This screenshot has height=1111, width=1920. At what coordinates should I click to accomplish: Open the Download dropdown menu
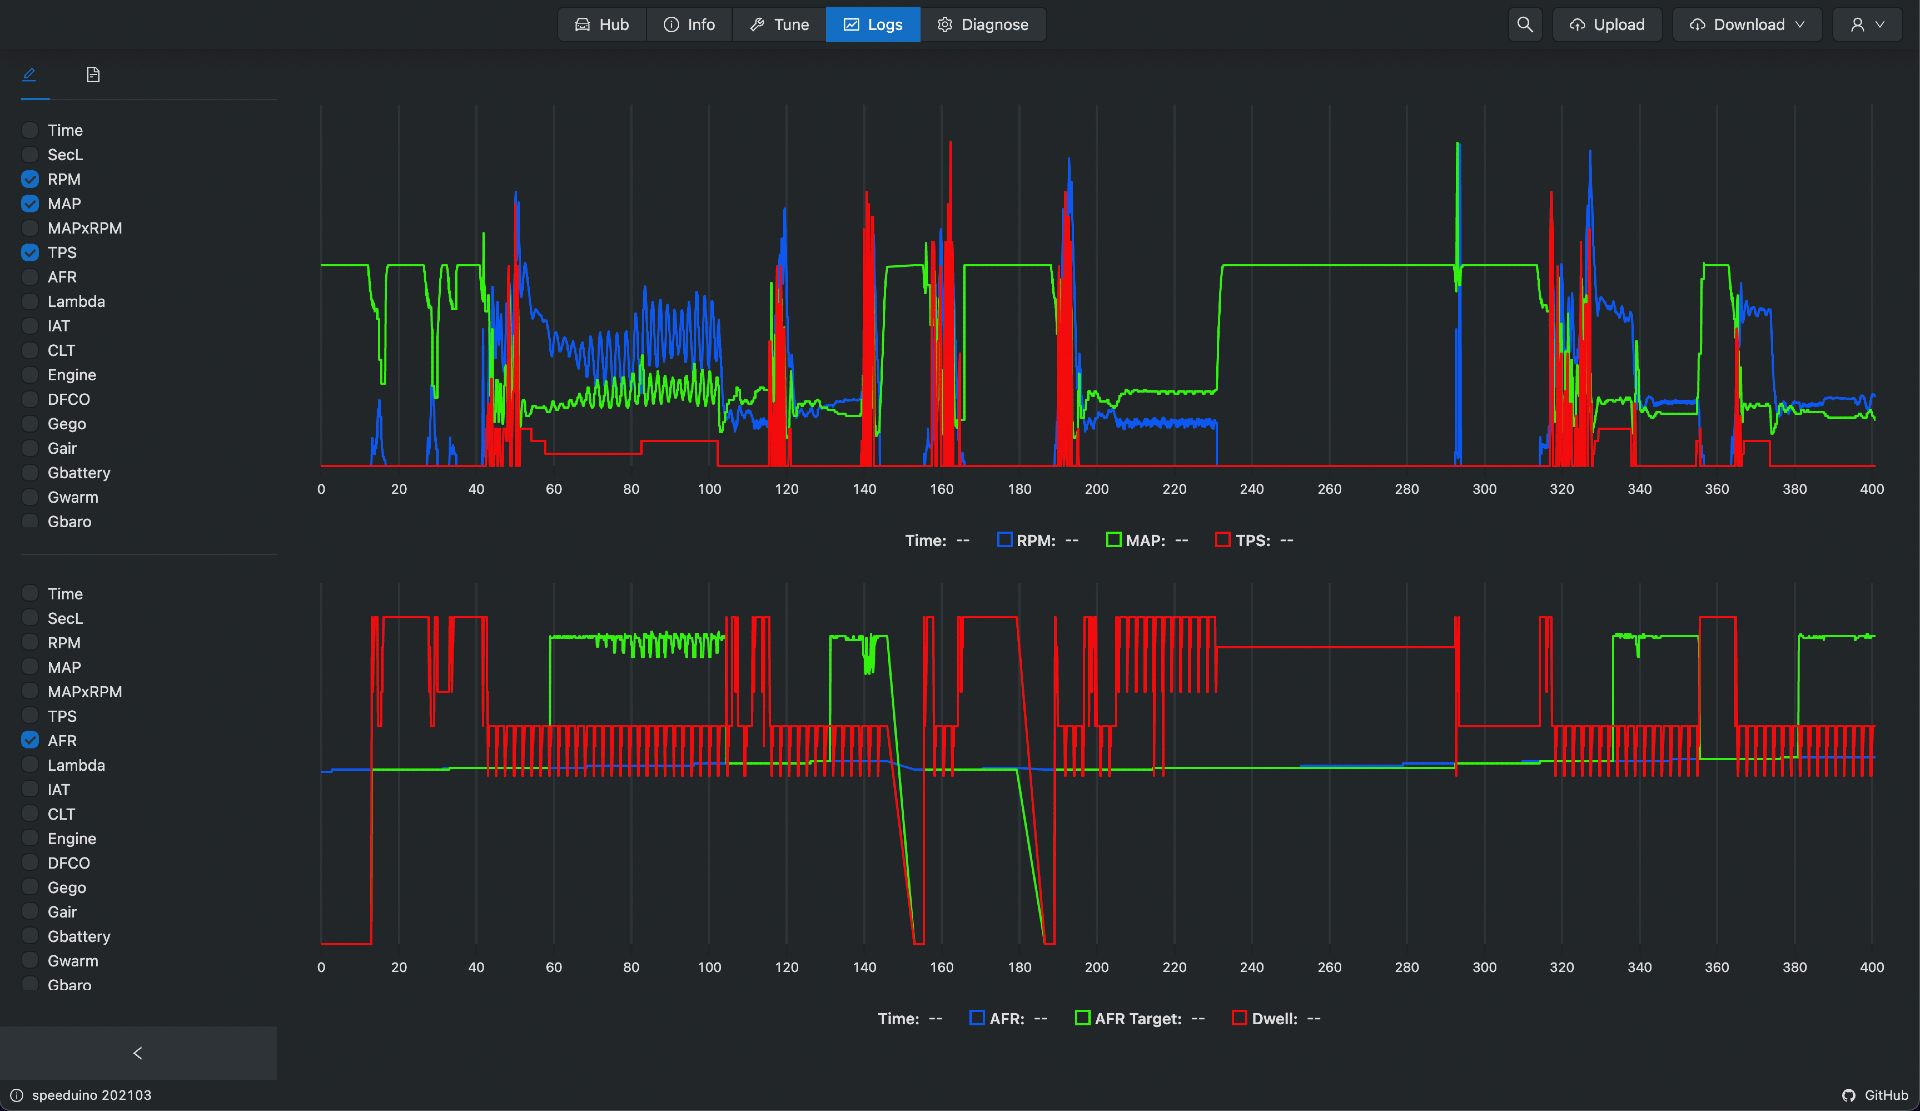click(x=1747, y=24)
